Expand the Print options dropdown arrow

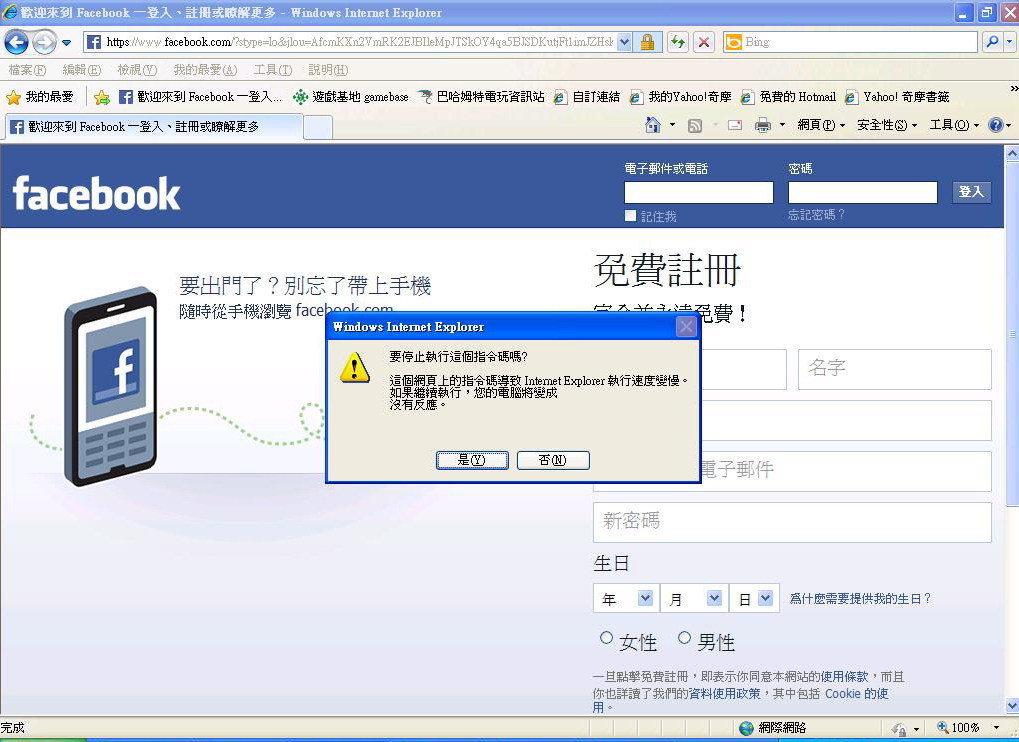782,125
